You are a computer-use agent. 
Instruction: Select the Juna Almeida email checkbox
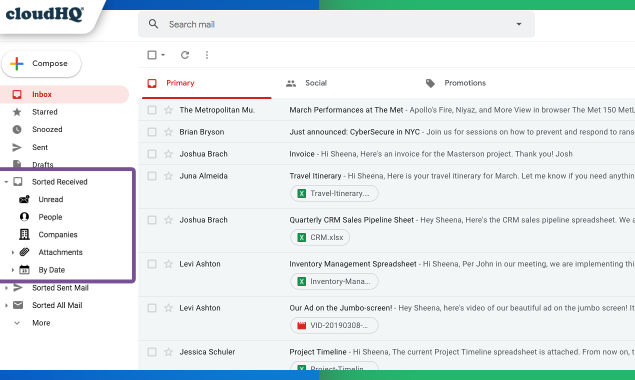(152, 176)
